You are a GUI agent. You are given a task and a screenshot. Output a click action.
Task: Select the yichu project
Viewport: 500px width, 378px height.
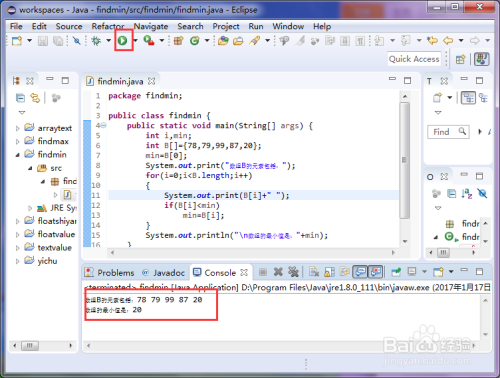pos(47,261)
